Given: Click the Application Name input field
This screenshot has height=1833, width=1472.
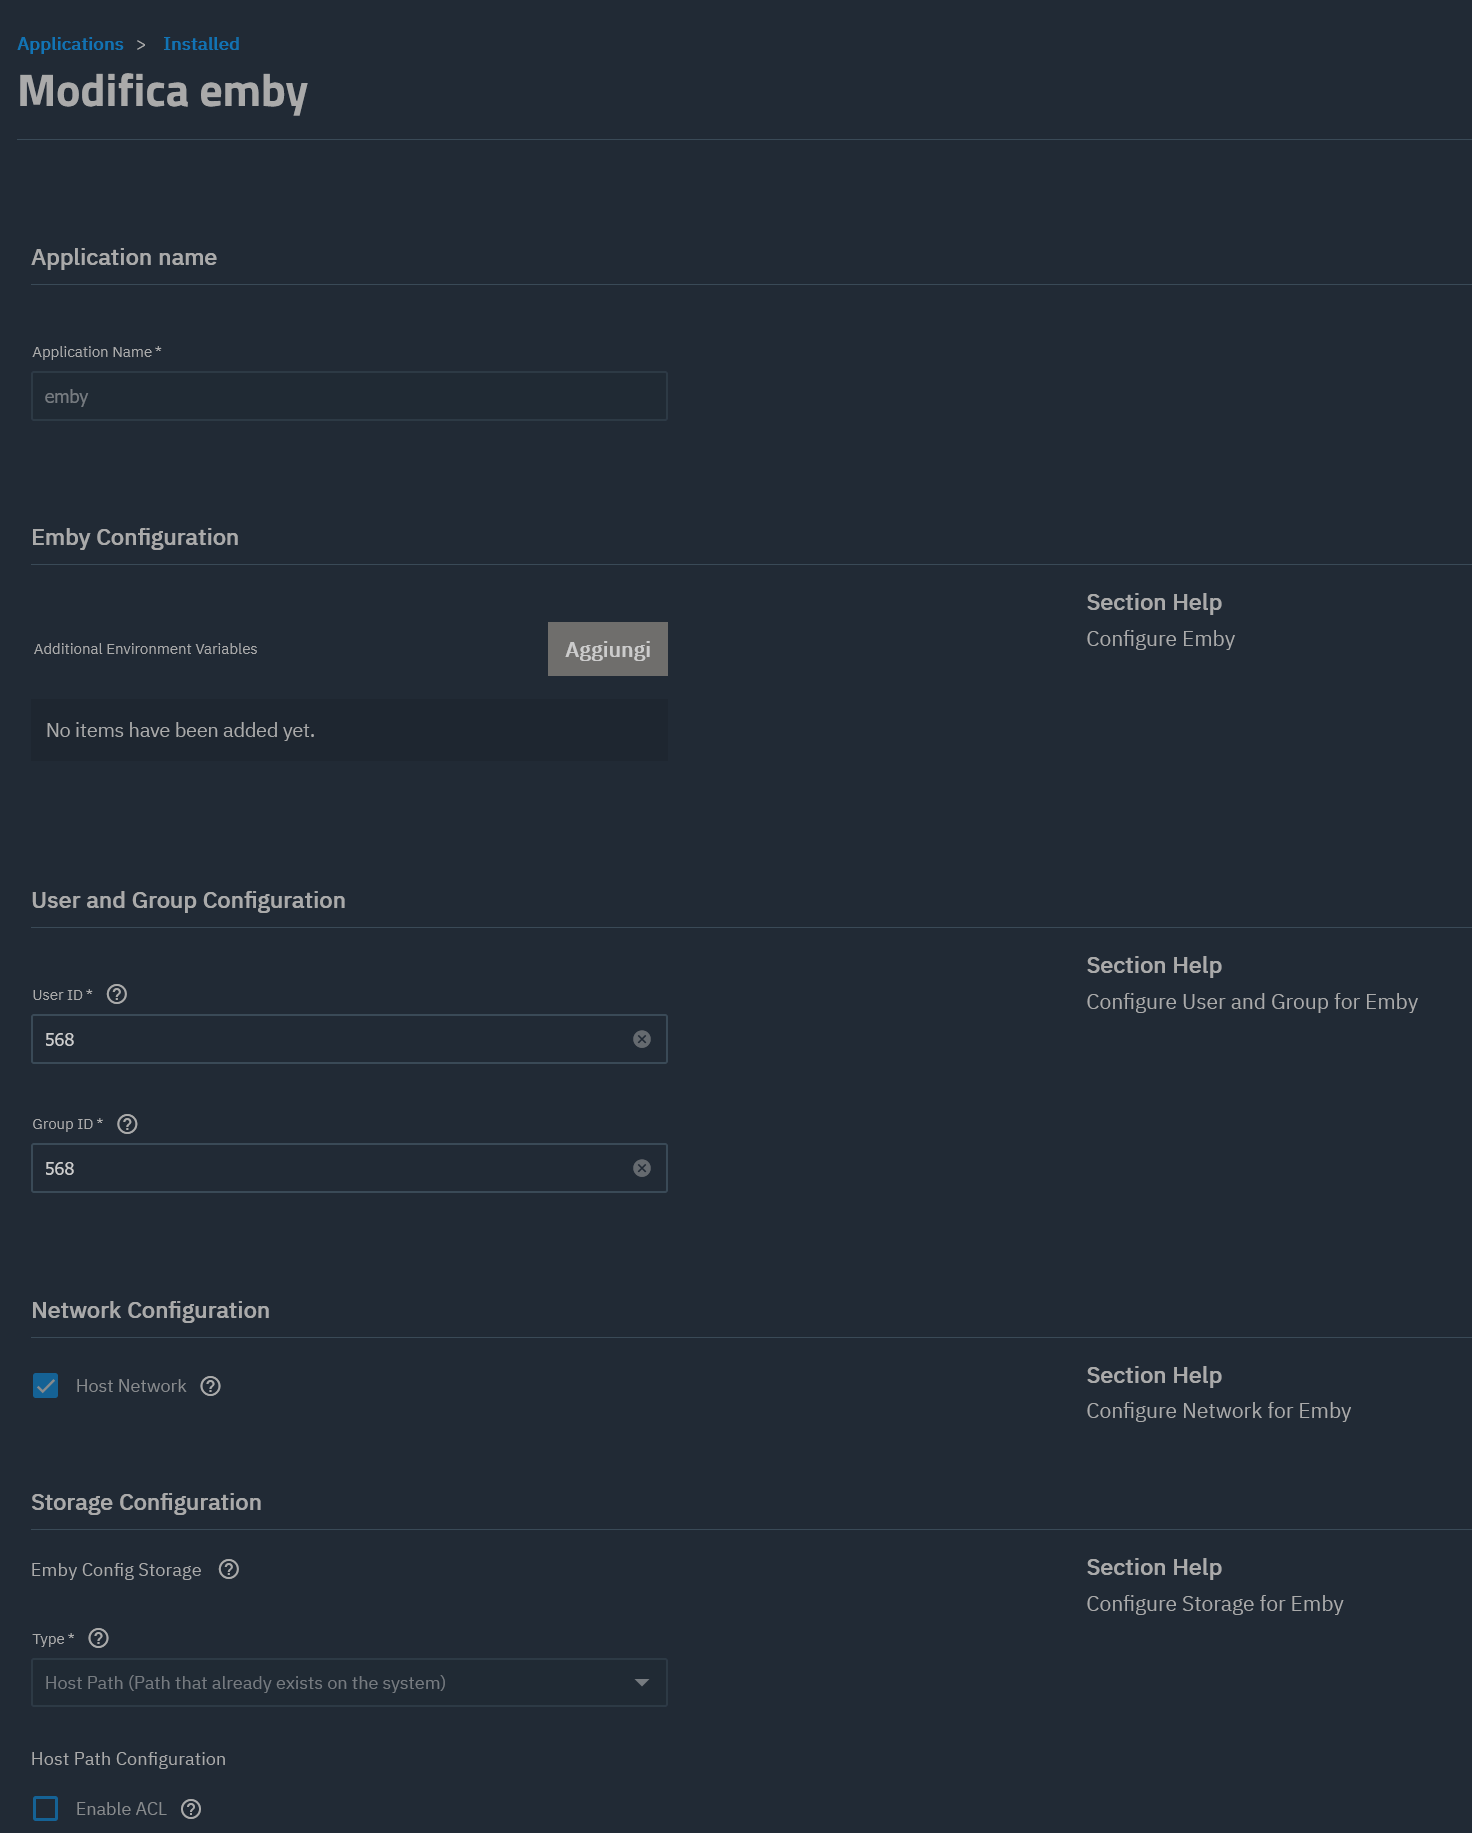Looking at the screenshot, I should pyautogui.click(x=349, y=397).
